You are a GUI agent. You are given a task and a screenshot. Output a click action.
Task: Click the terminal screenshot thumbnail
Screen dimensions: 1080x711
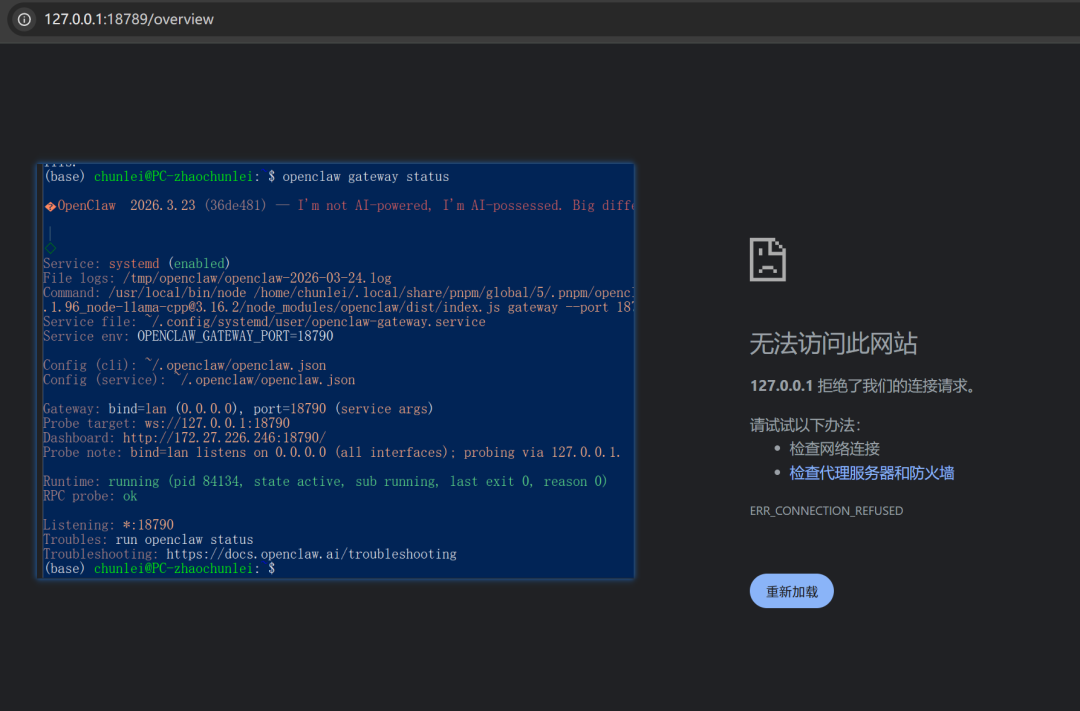[335, 371]
